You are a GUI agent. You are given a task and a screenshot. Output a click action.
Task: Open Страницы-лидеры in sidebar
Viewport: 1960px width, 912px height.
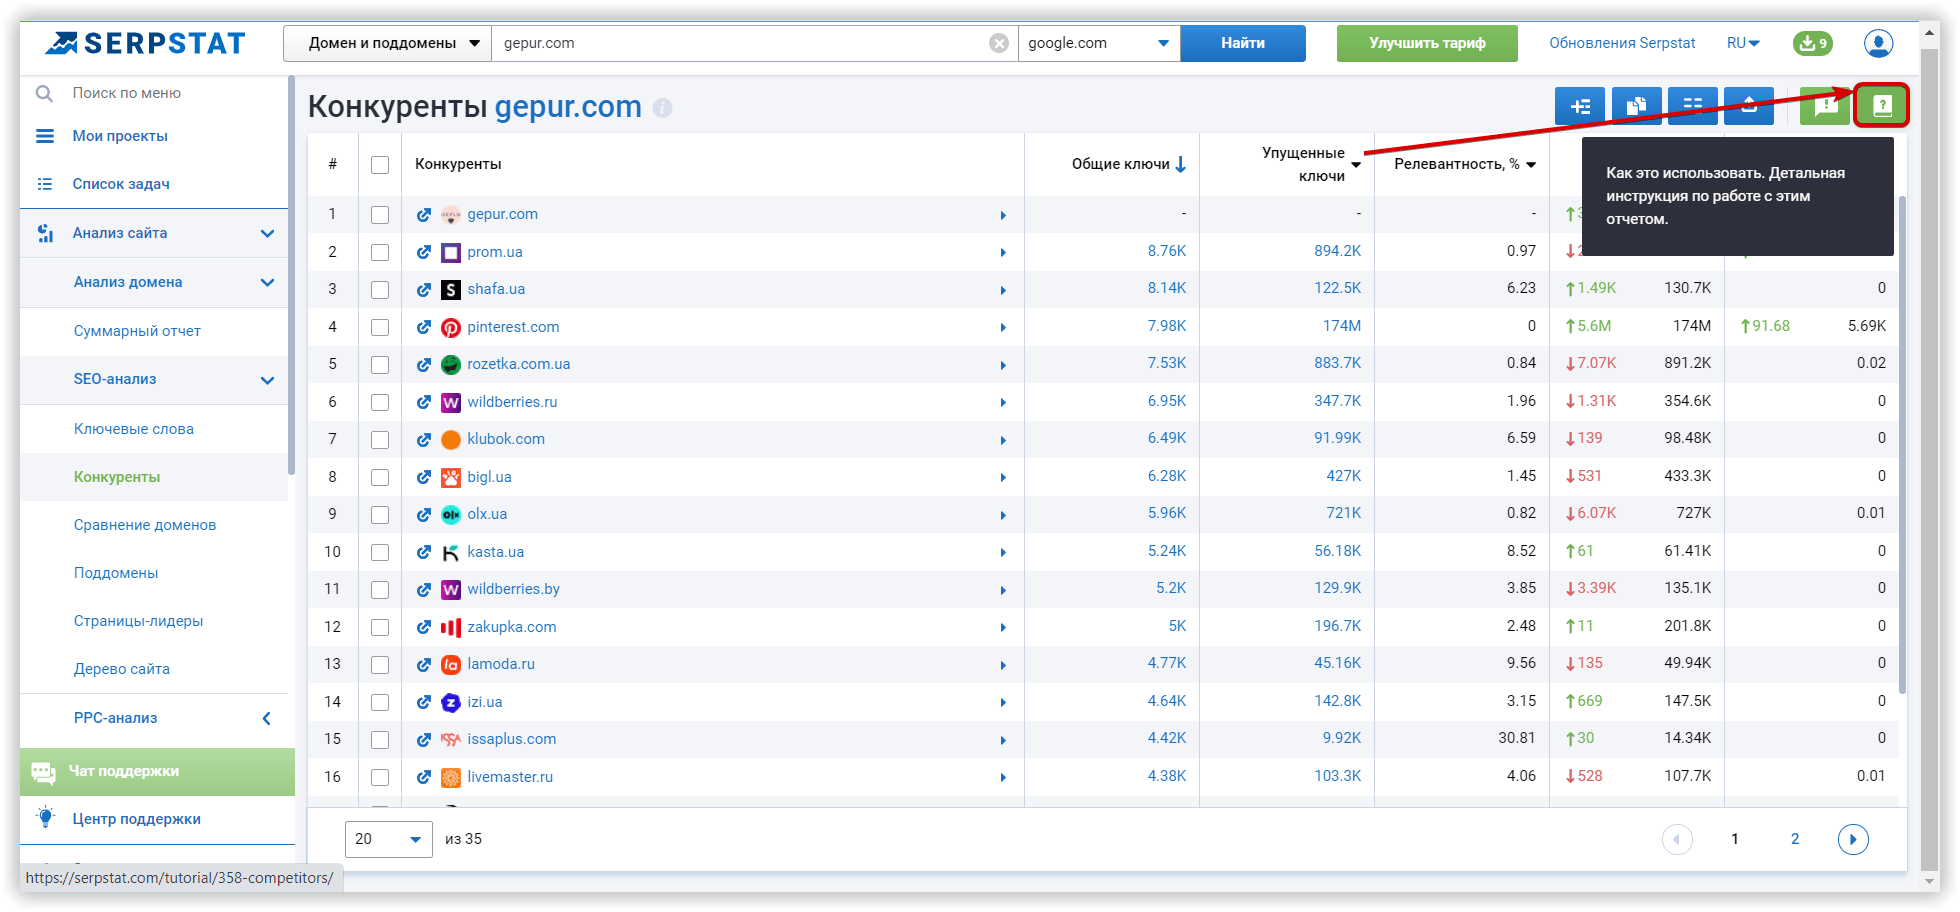point(138,621)
